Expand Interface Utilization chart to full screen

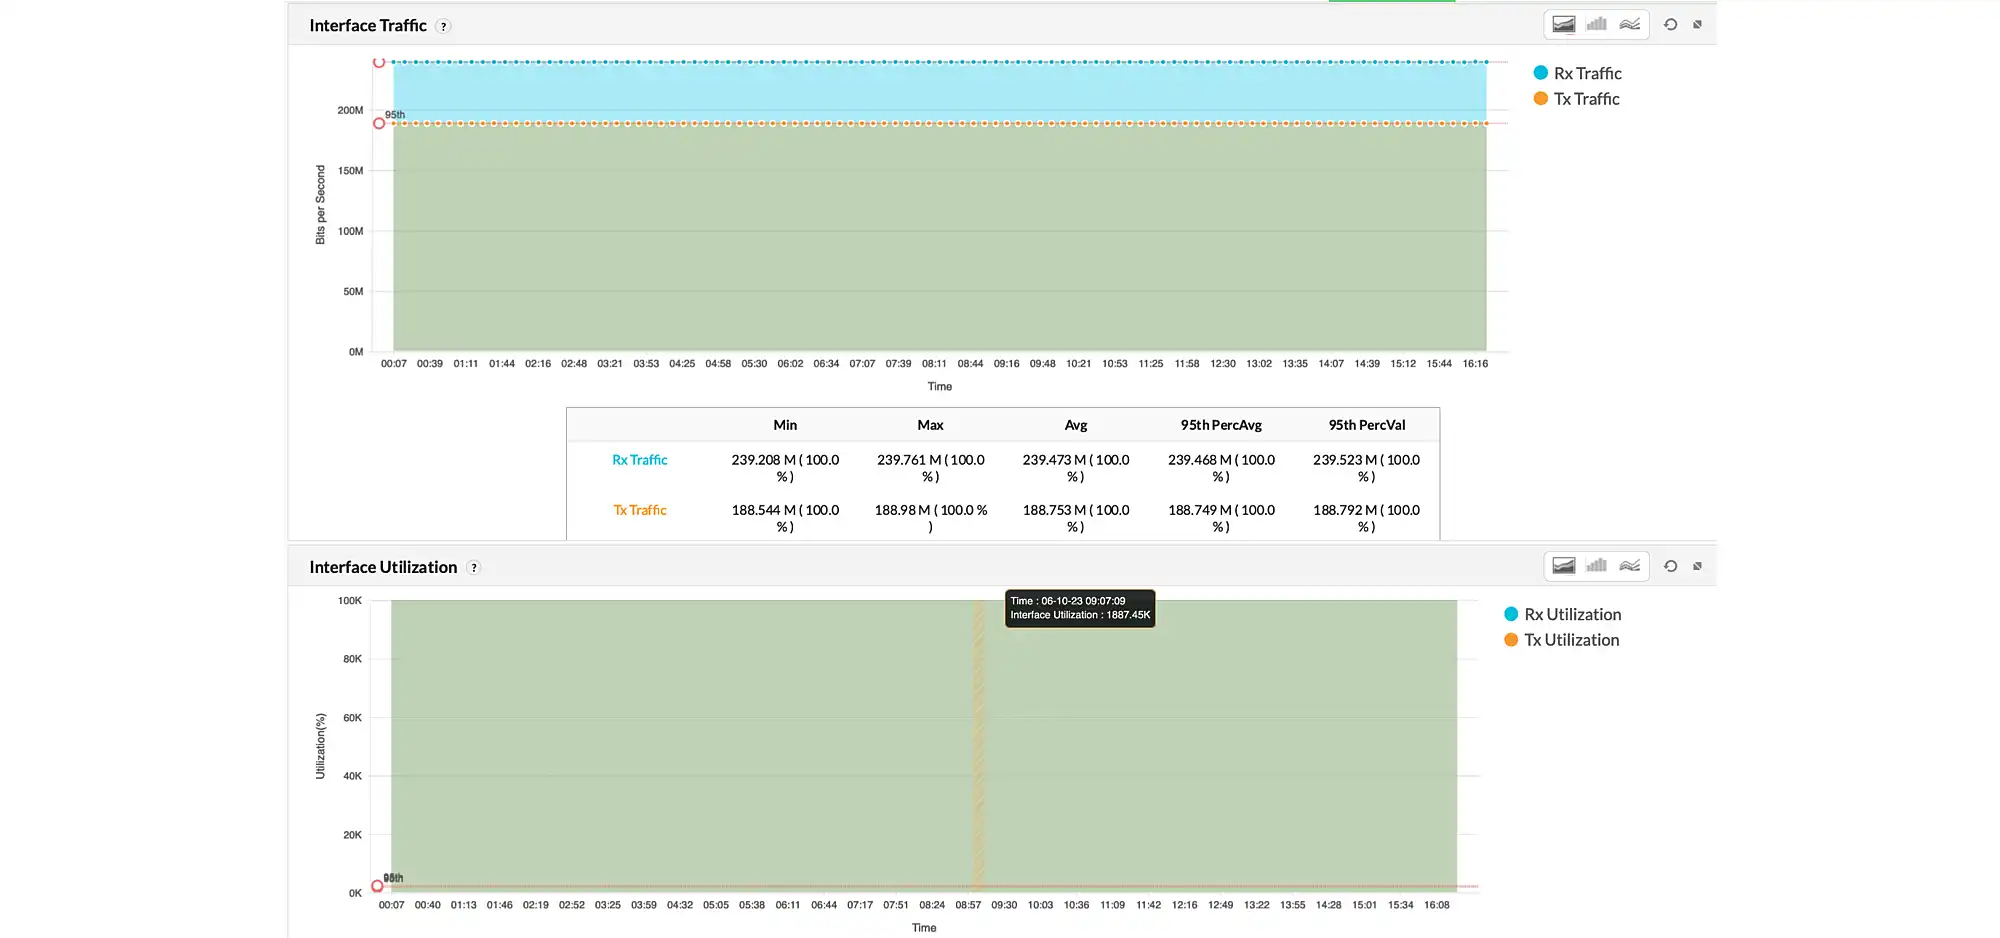[1696, 565]
